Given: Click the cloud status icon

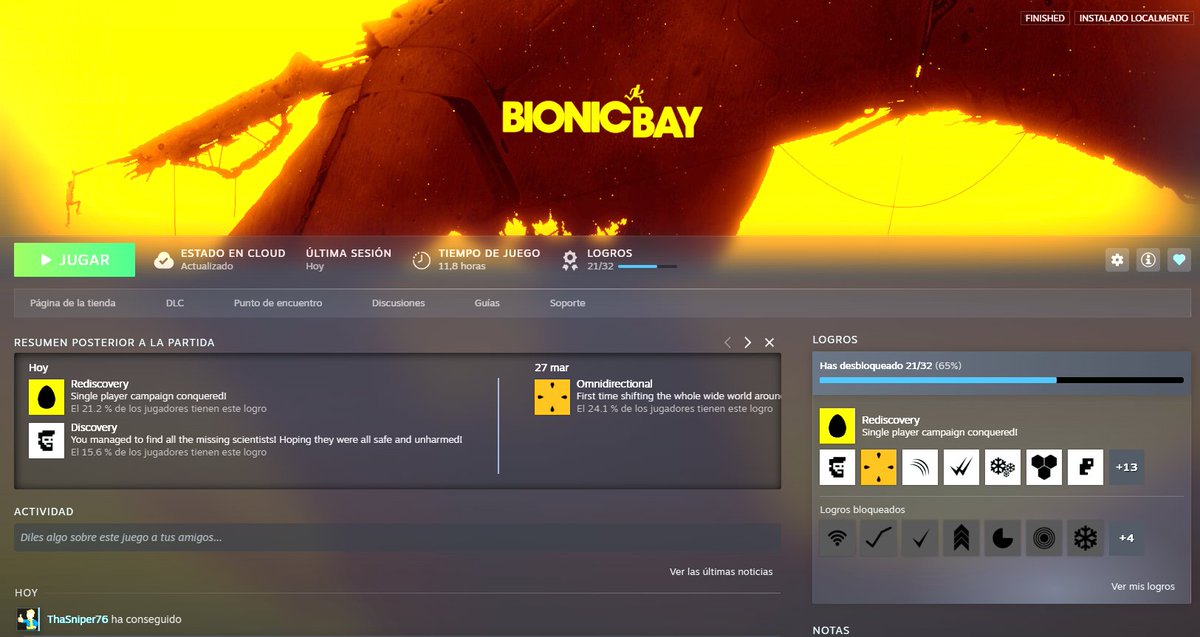Looking at the screenshot, I should click(164, 260).
